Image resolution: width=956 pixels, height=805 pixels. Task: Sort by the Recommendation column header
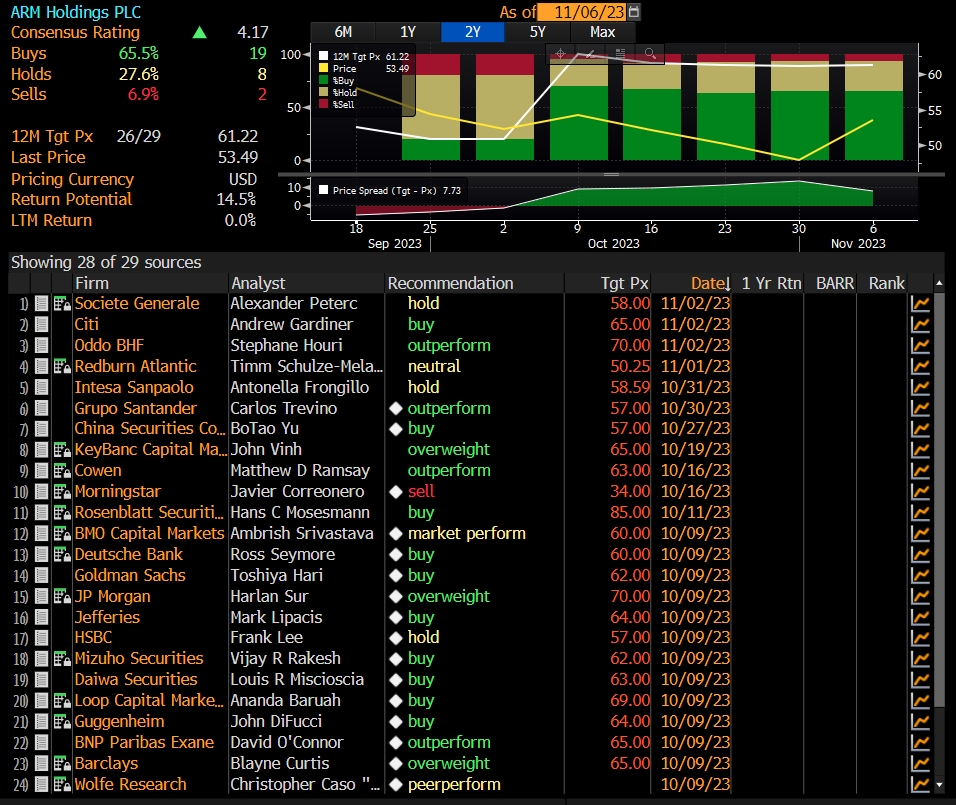click(x=450, y=283)
